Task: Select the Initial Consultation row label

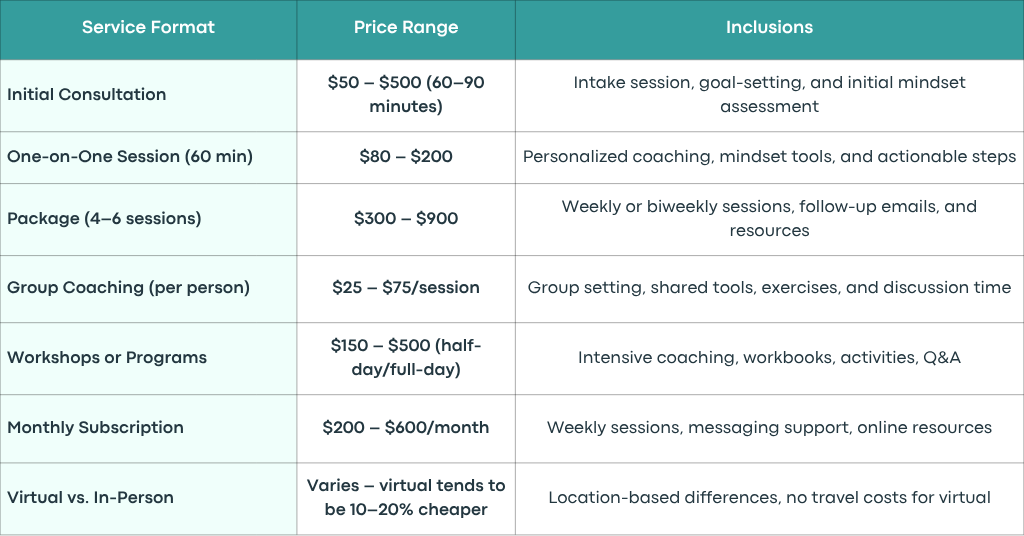Action: 87,95
